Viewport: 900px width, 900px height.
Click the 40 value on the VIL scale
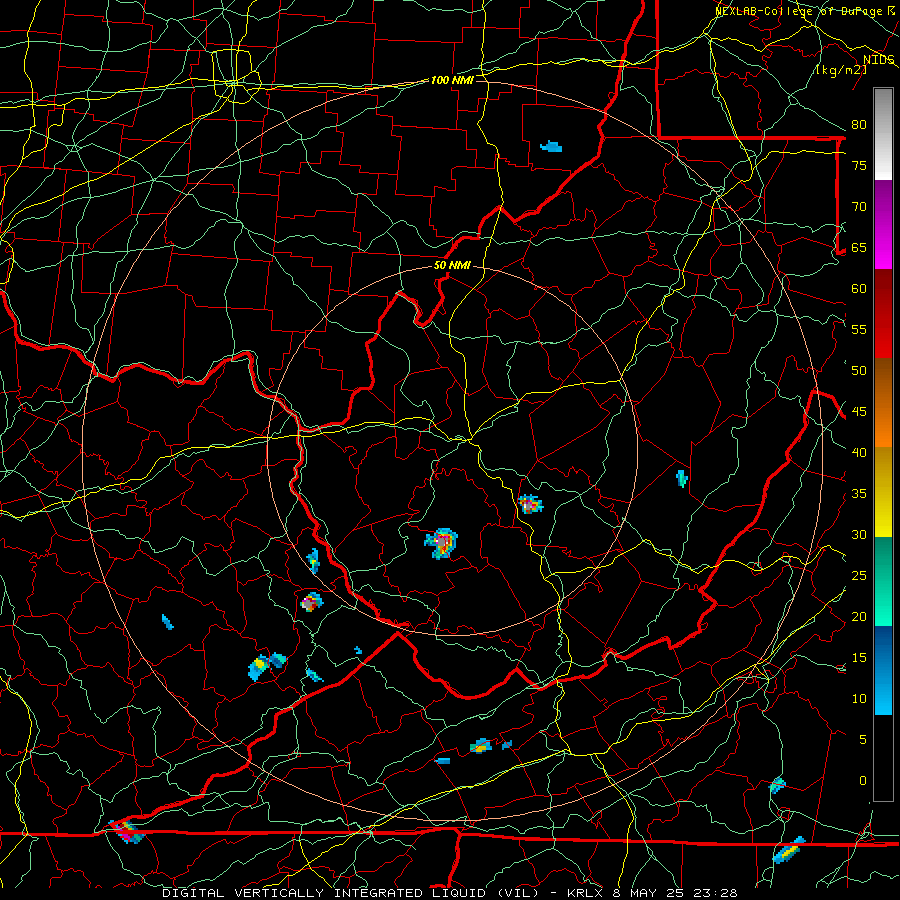click(859, 452)
